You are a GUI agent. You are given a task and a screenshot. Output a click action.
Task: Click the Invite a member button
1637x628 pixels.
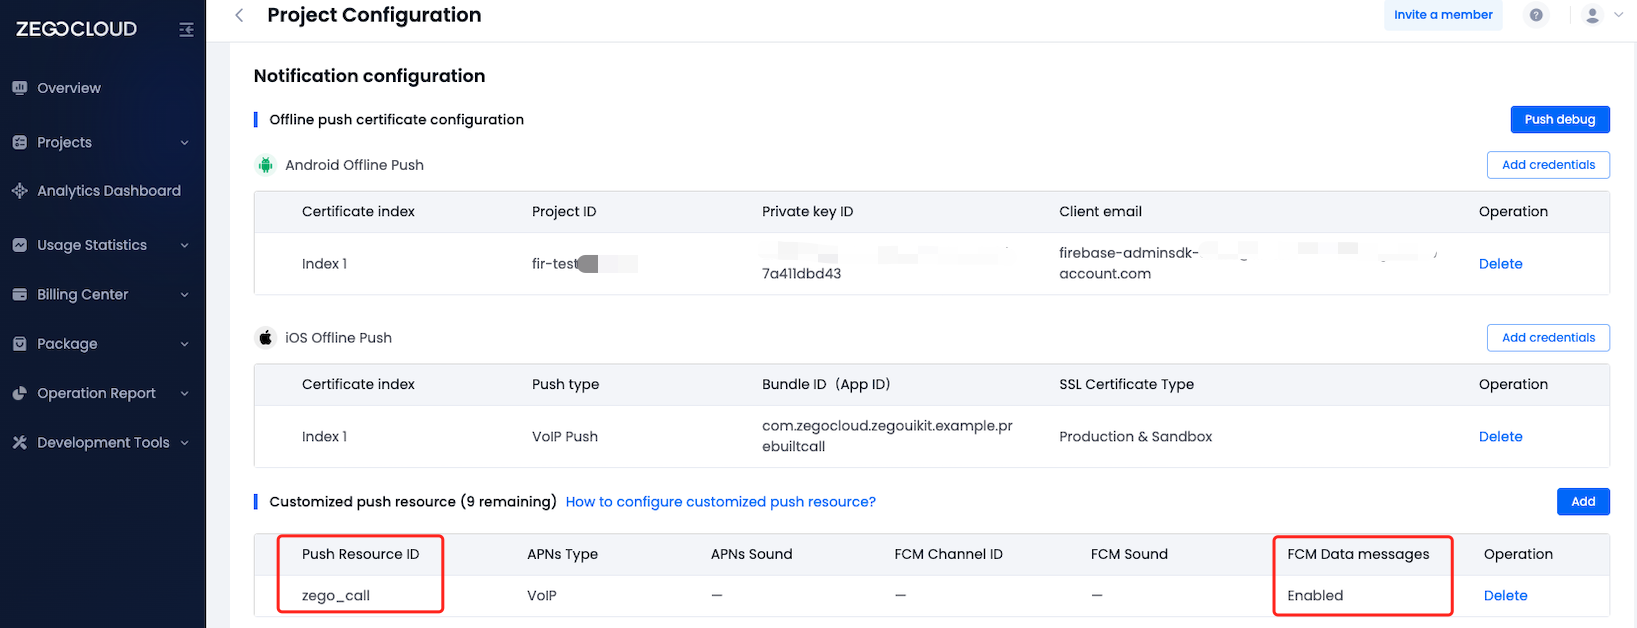coord(1443,15)
